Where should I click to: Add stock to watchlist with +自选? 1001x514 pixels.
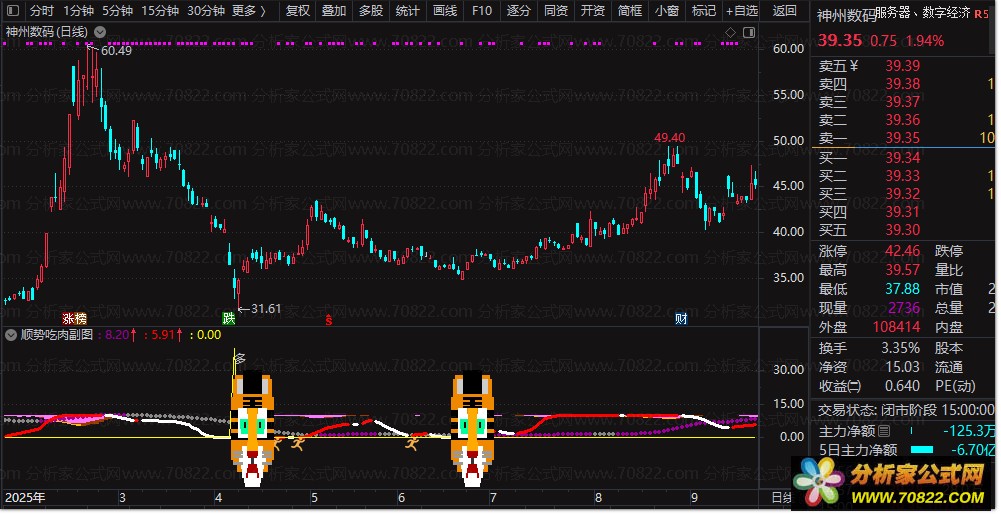[742, 11]
